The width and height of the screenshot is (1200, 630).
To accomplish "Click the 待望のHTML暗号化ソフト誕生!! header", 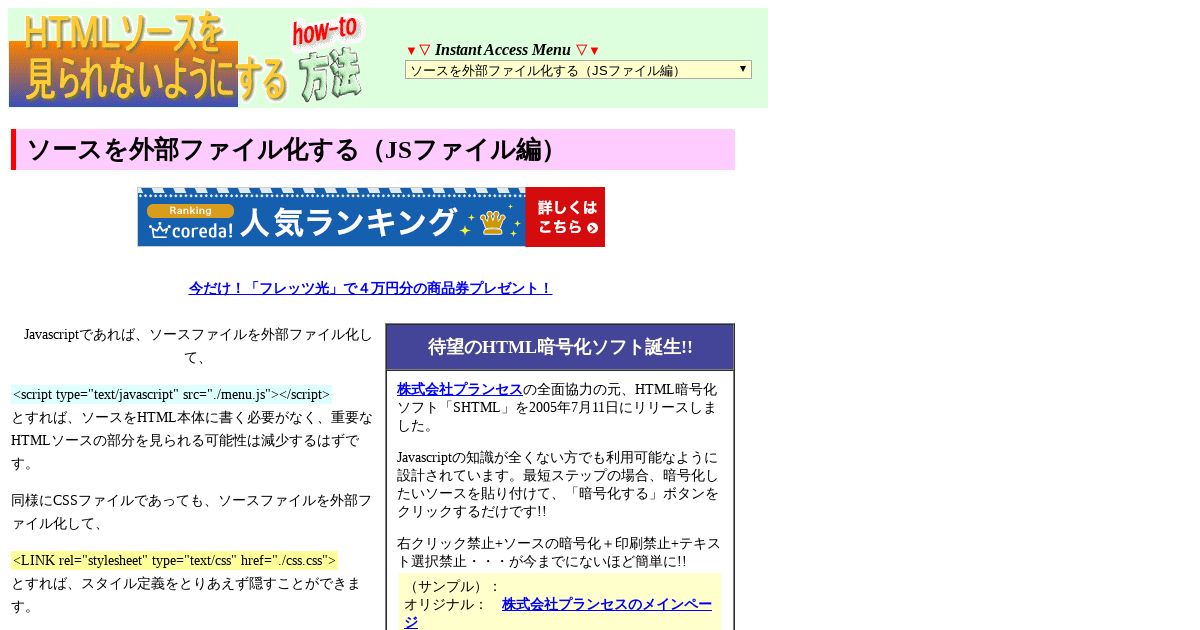I will [x=560, y=347].
